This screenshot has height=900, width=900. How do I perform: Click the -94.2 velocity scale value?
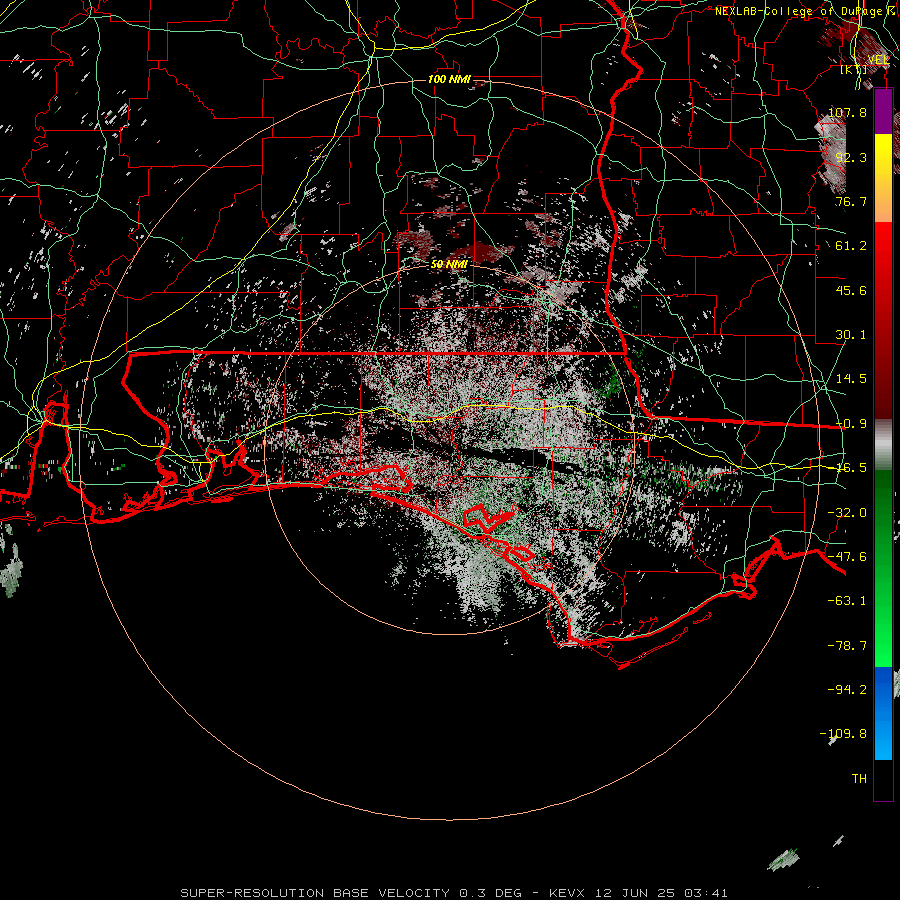[847, 689]
